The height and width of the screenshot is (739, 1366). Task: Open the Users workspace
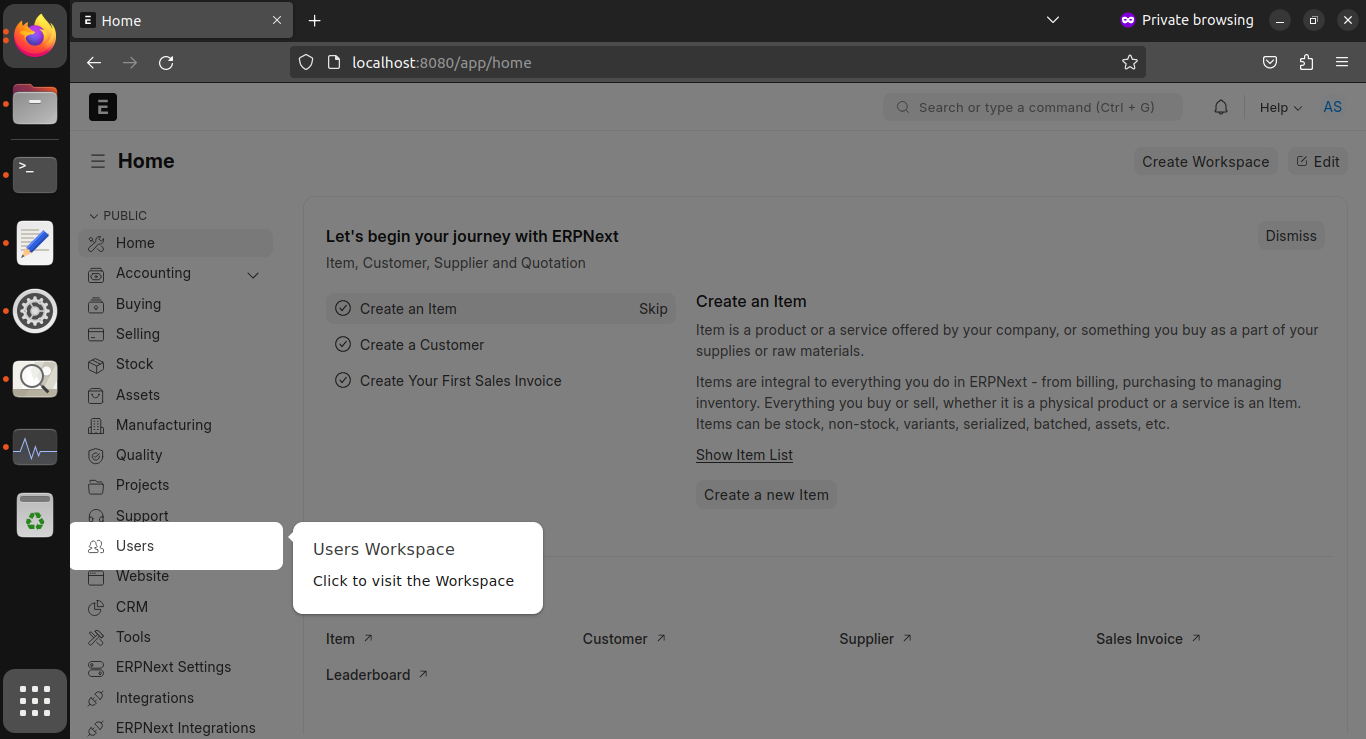pos(135,546)
